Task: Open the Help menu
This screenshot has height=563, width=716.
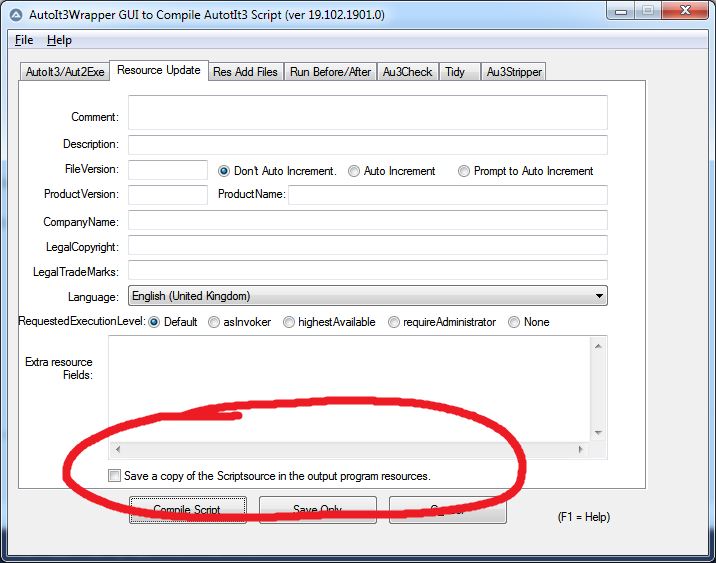Action: point(59,40)
